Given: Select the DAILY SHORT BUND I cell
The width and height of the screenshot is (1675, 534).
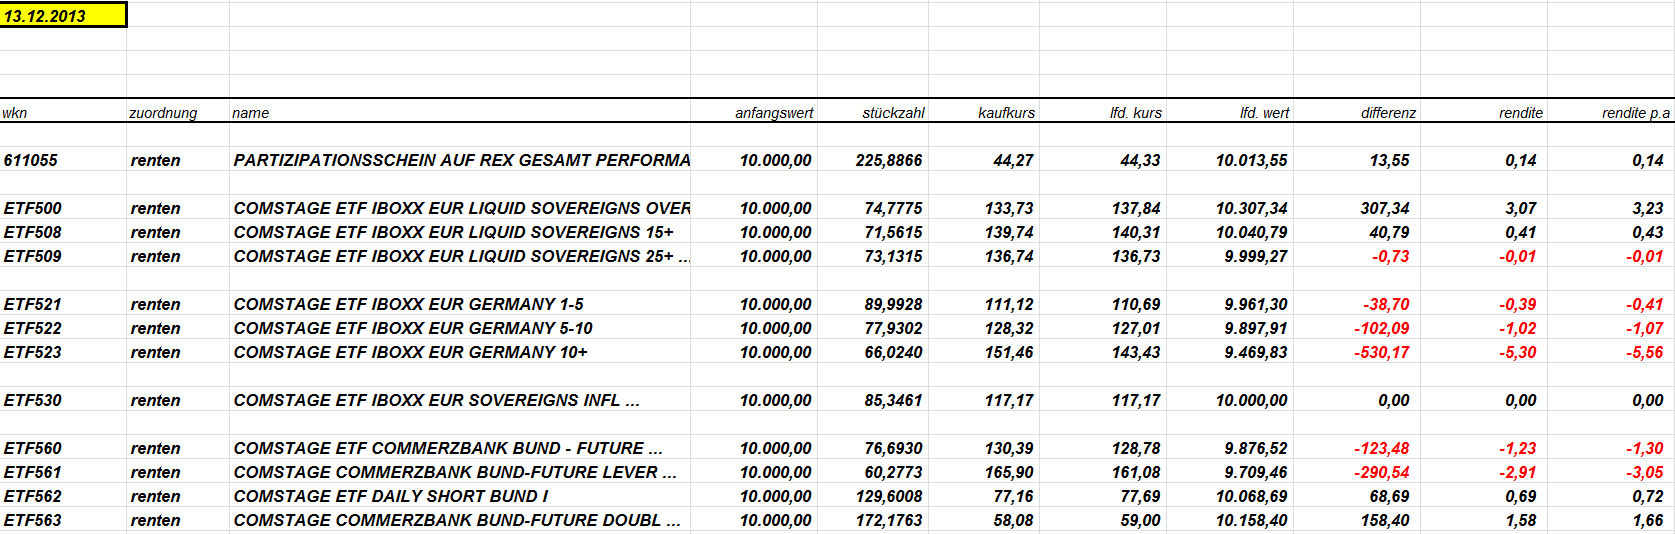Looking at the screenshot, I should [x=460, y=495].
